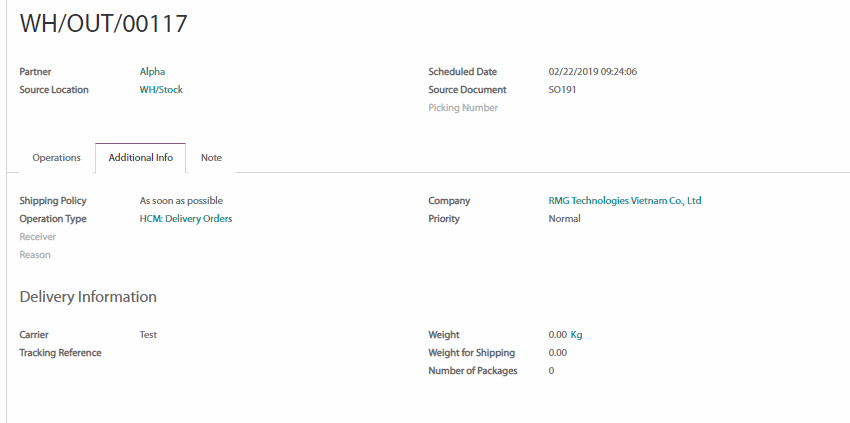Click the Tracking Reference label
The height and width of the screenshot is (423, 850).
tap(60, 353)
